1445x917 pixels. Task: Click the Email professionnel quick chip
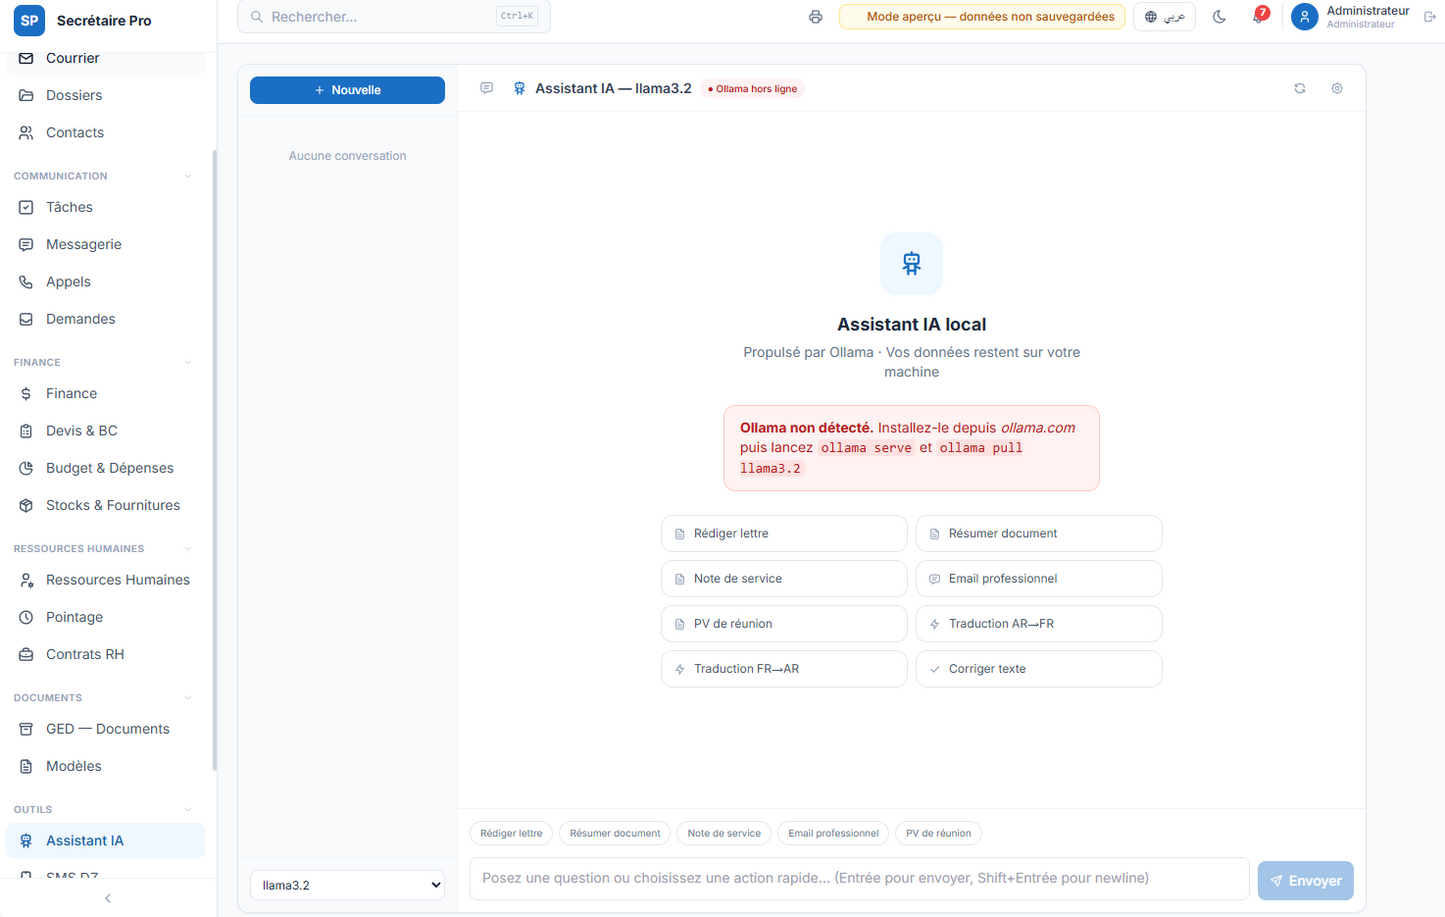(x=833, y=833)
